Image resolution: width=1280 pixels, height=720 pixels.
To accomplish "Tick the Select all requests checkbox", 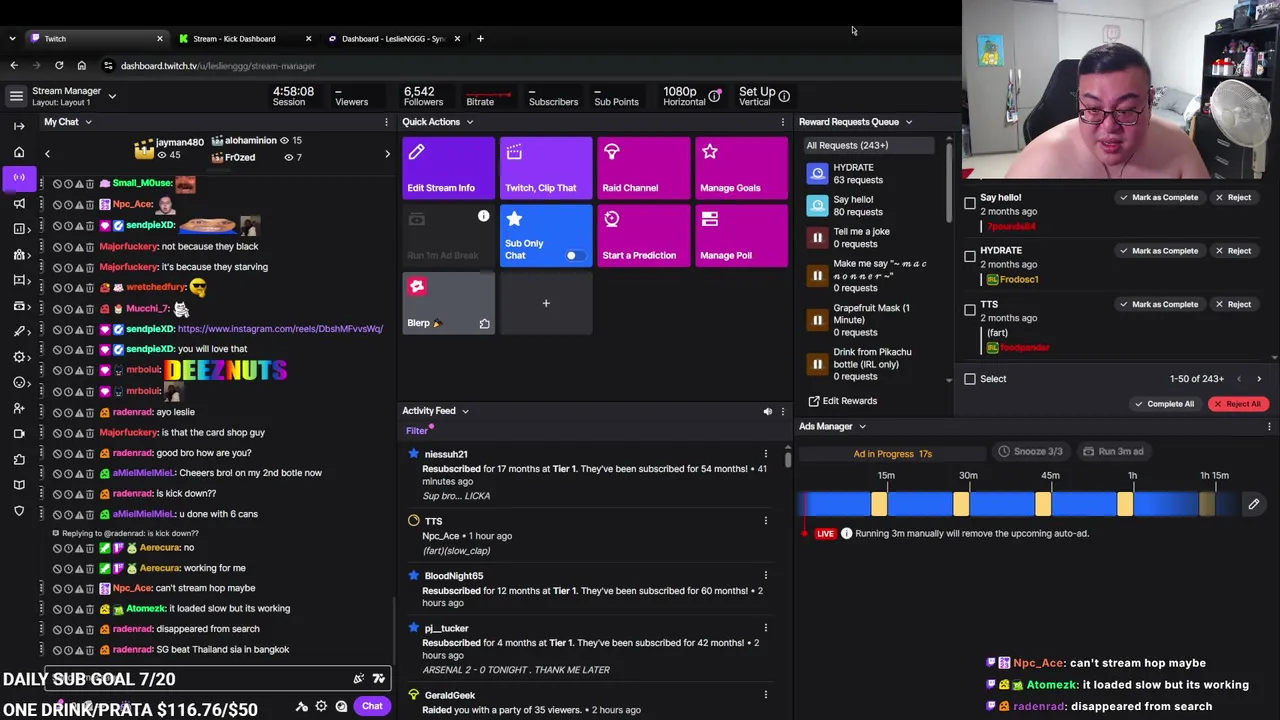I will click(970, 379).
